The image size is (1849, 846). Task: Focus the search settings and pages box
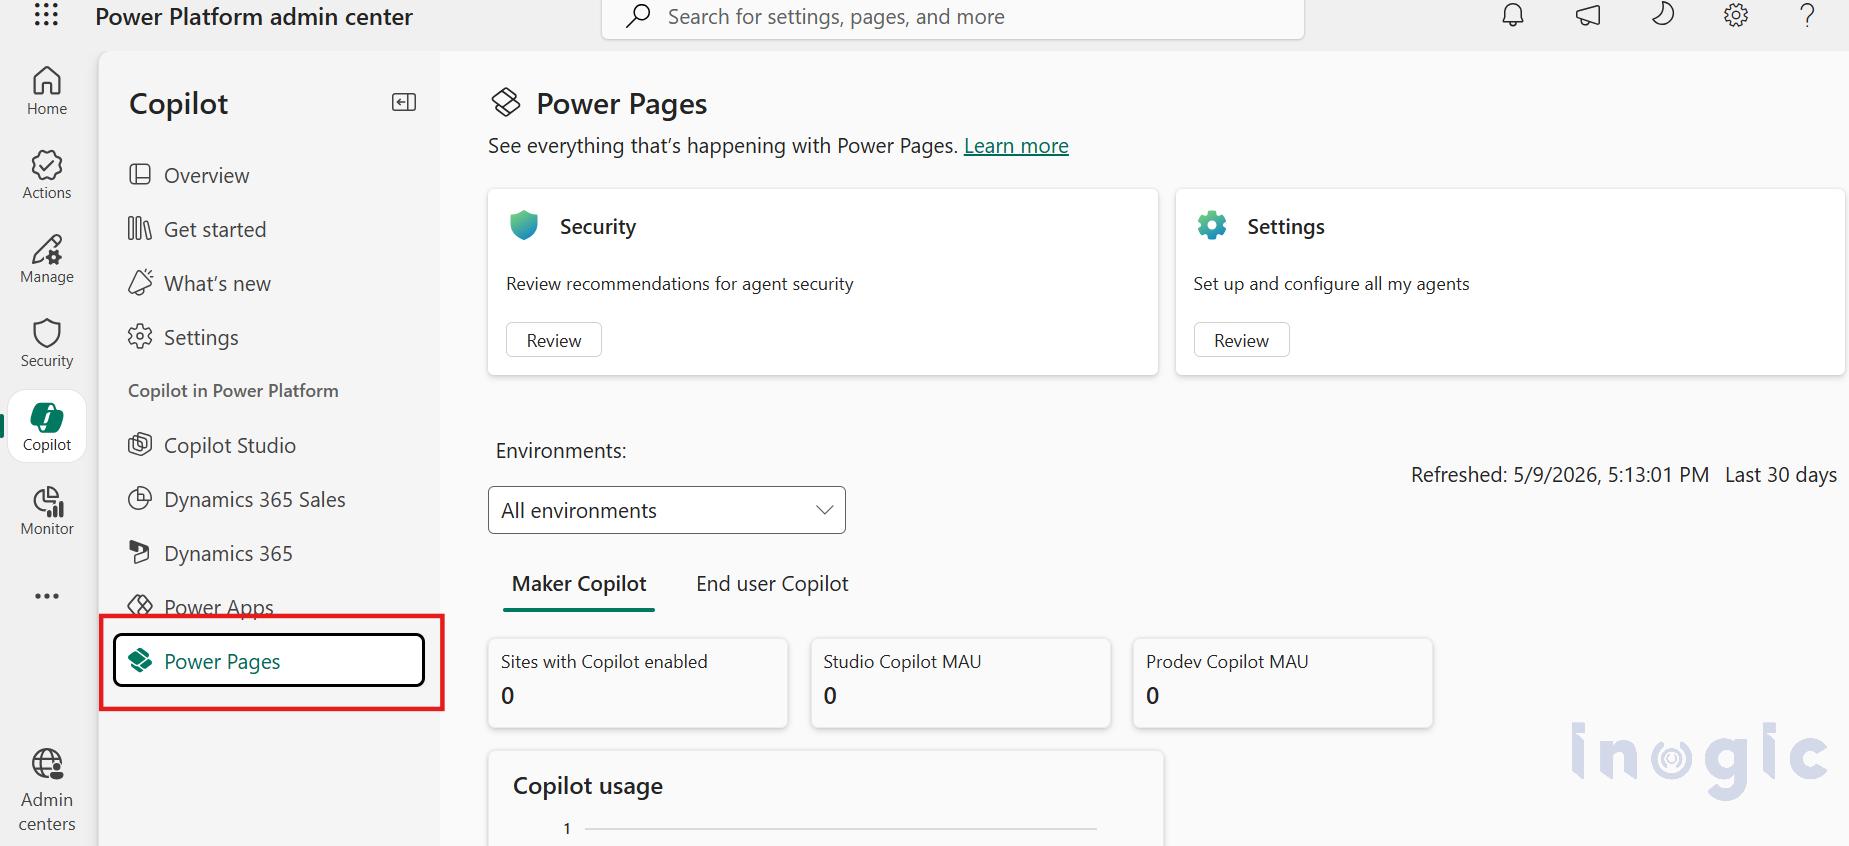(x=952, y=17)
